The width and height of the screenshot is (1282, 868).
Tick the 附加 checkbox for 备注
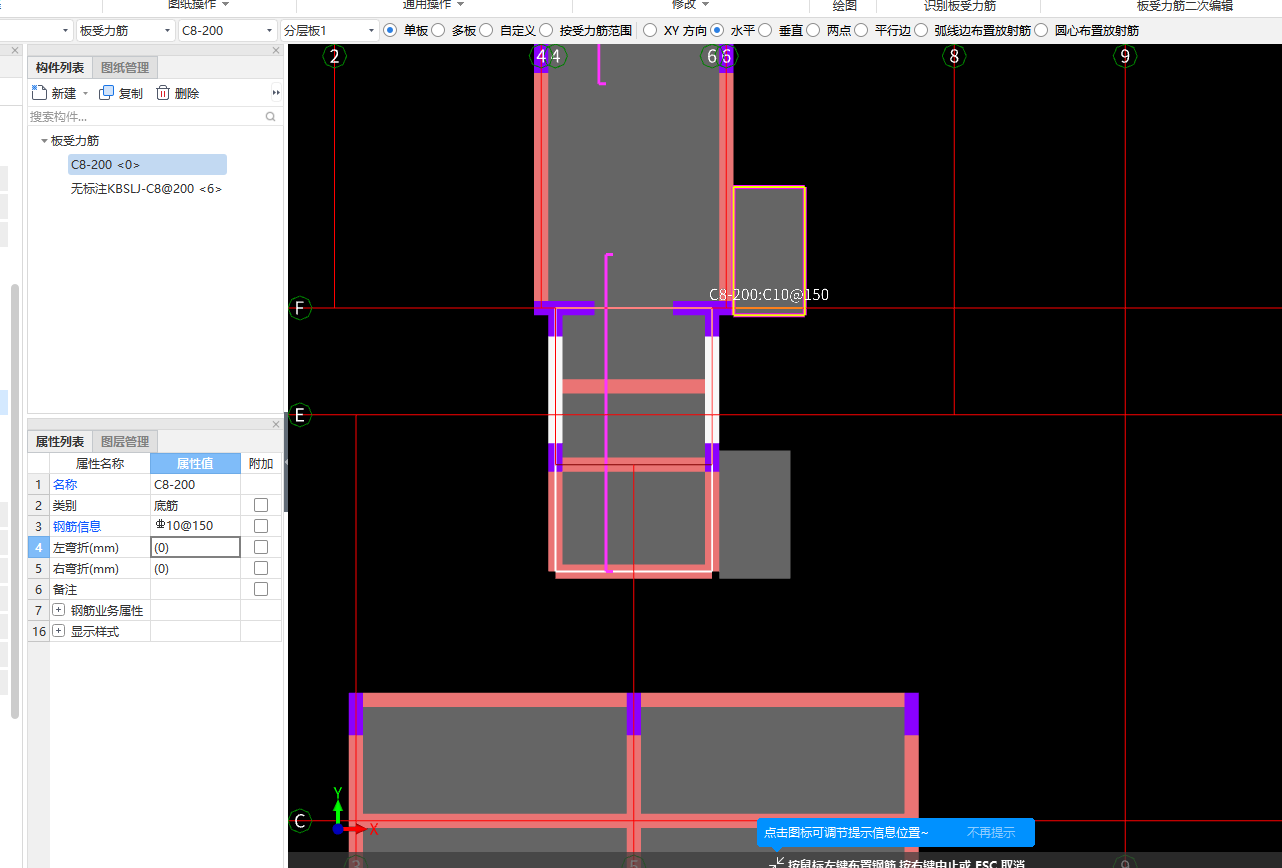coord(261,589)
